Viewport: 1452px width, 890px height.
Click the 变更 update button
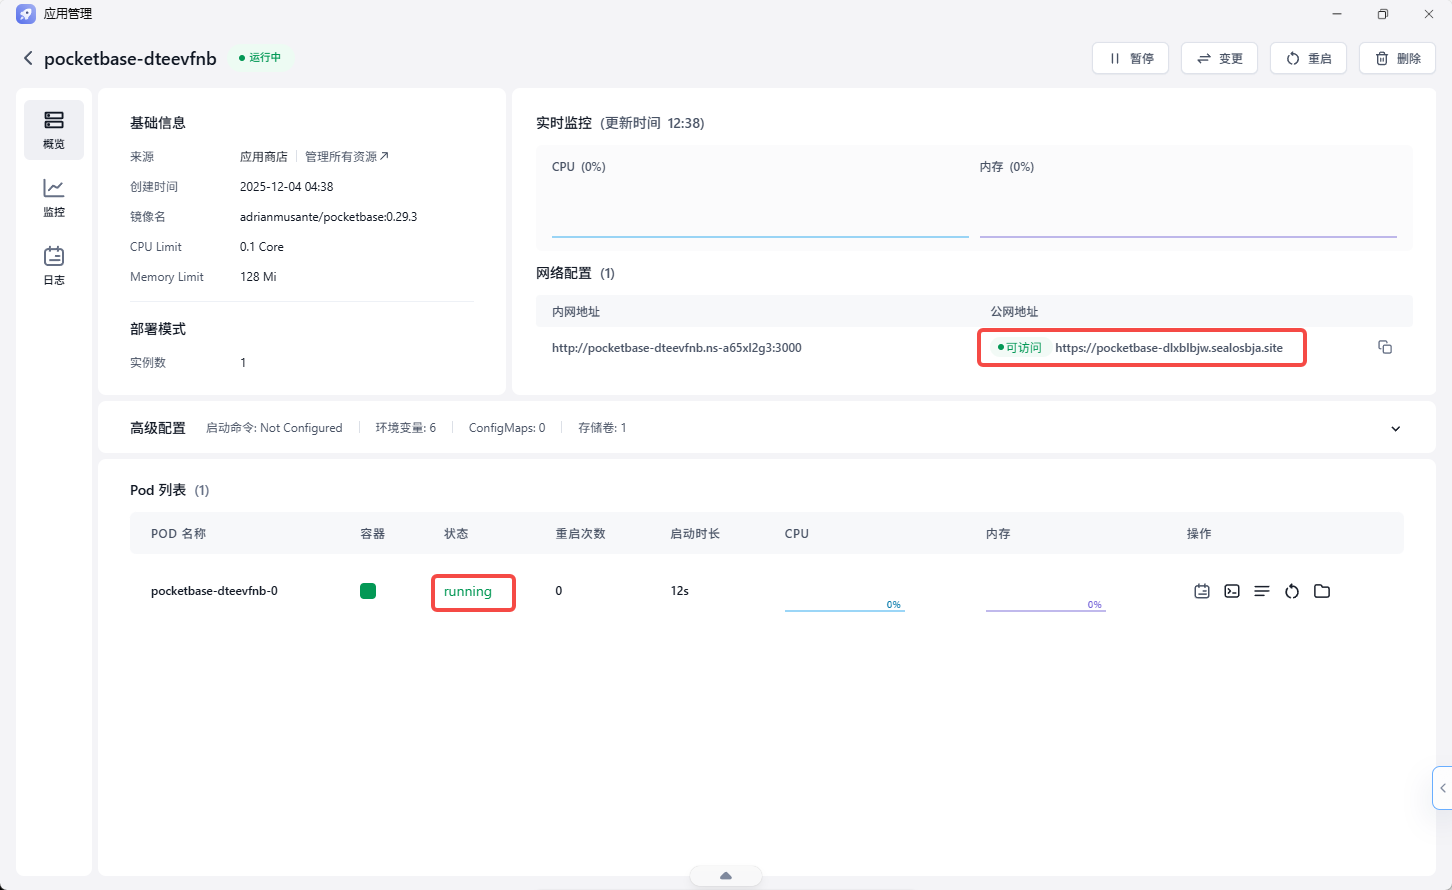1219,58
